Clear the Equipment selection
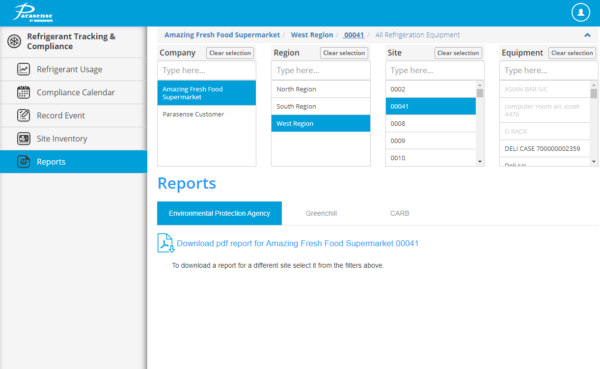Image resolution: width=600 pixels, height=369 pixels. (x=572, y=53)
